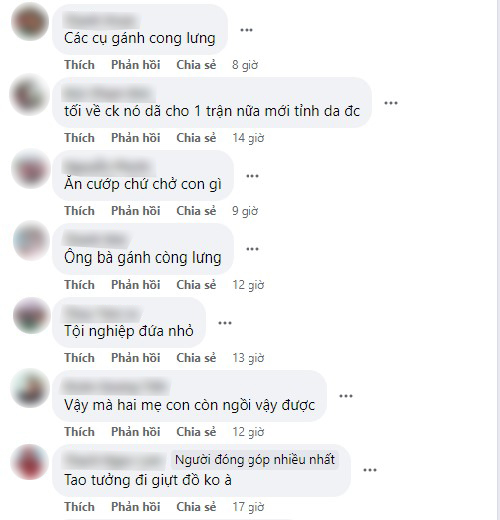This screenshot has width=500, height=520.
Task: Reply to the "tối về ck nó dã" comment
Action: [x=136, y=138]
